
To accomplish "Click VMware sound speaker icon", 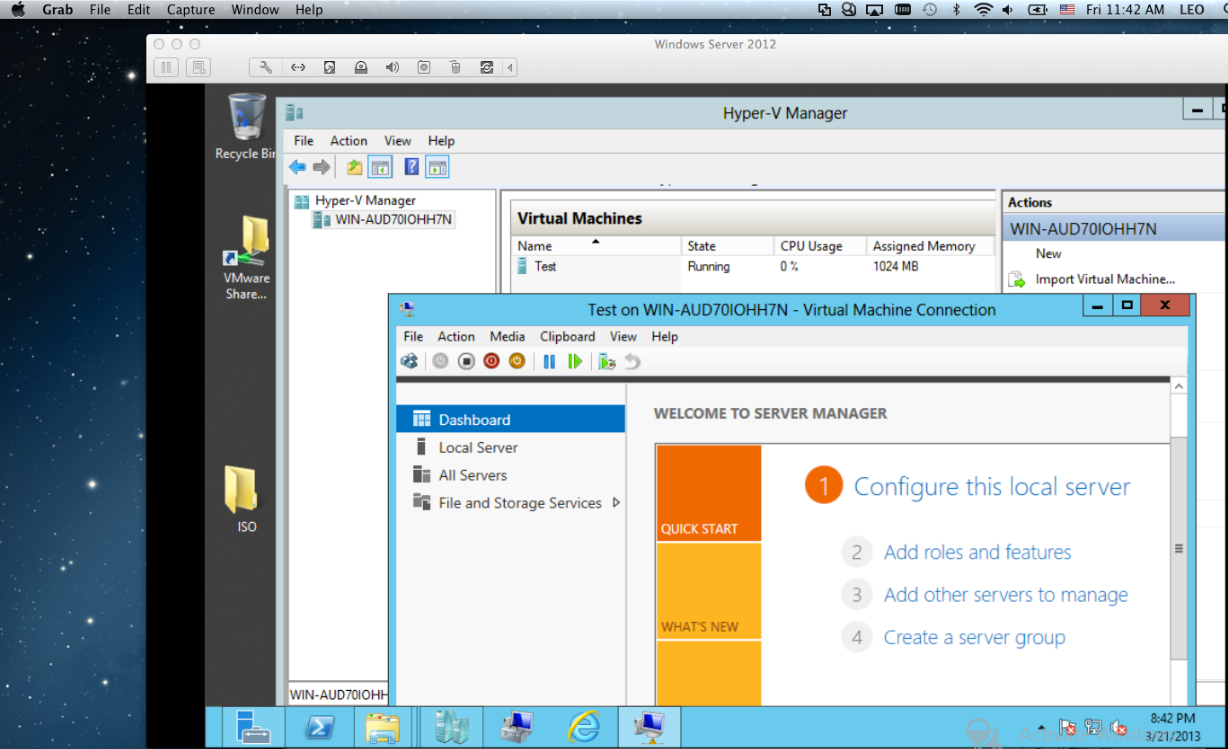I will pyautogui.click(x=392, y=68).
